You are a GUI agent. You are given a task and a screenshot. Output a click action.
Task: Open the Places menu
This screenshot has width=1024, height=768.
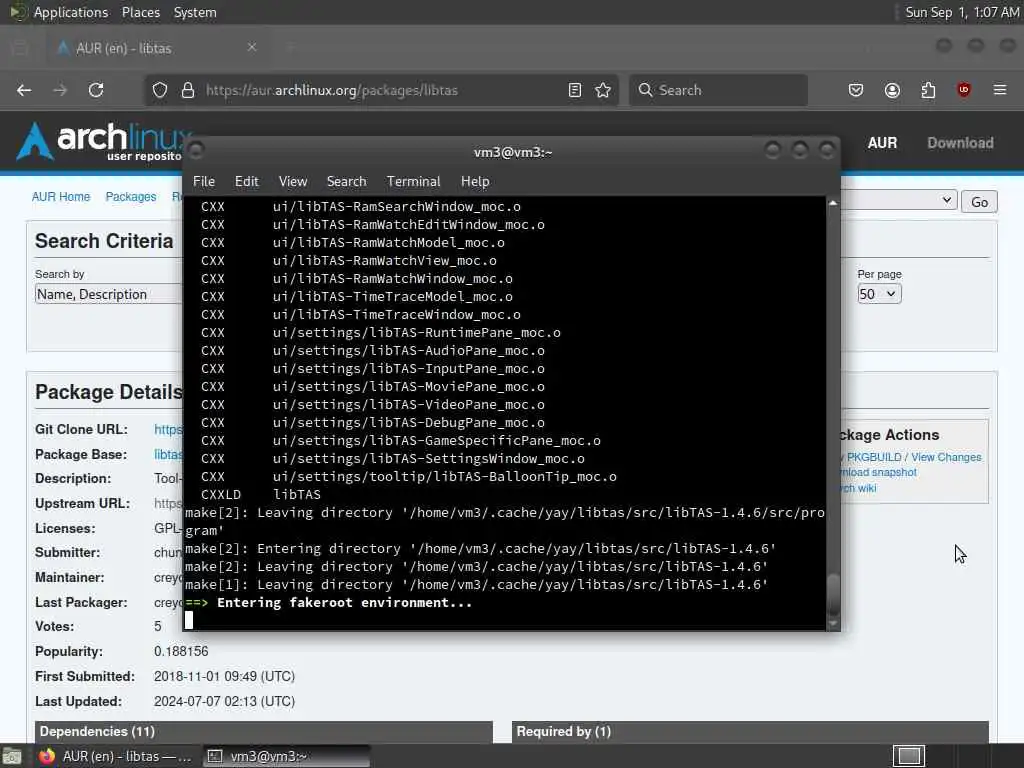[140, 12]
